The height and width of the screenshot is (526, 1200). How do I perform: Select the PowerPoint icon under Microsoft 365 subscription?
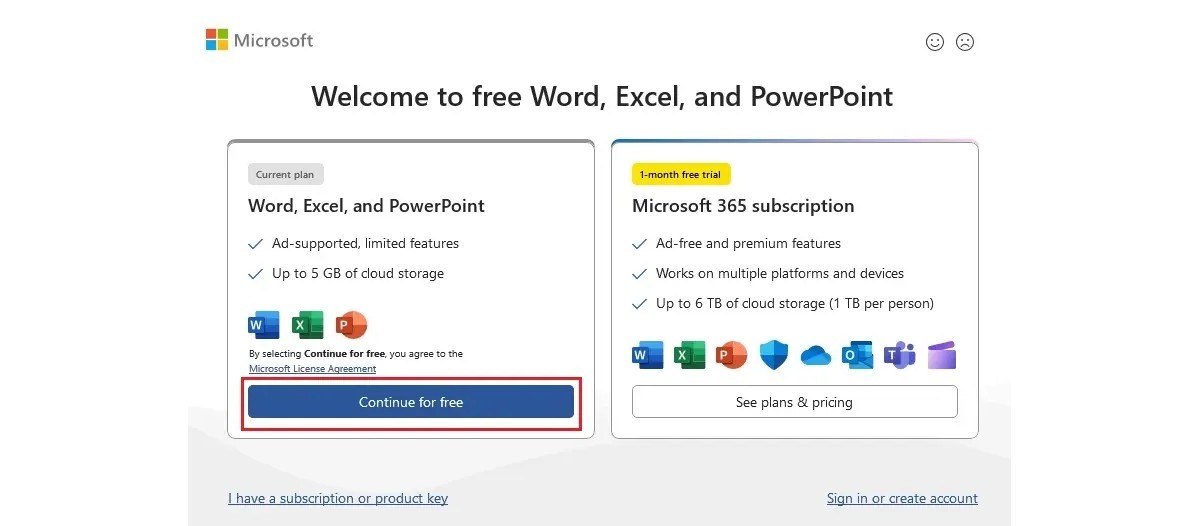pyautogui.click(x=732, y=355)
